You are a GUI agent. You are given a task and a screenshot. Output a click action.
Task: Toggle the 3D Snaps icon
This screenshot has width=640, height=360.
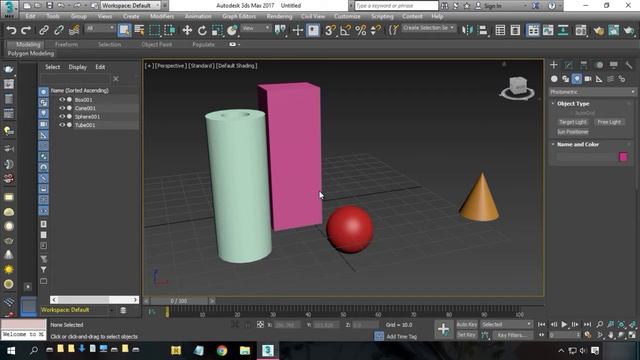(x=330, y=30)
